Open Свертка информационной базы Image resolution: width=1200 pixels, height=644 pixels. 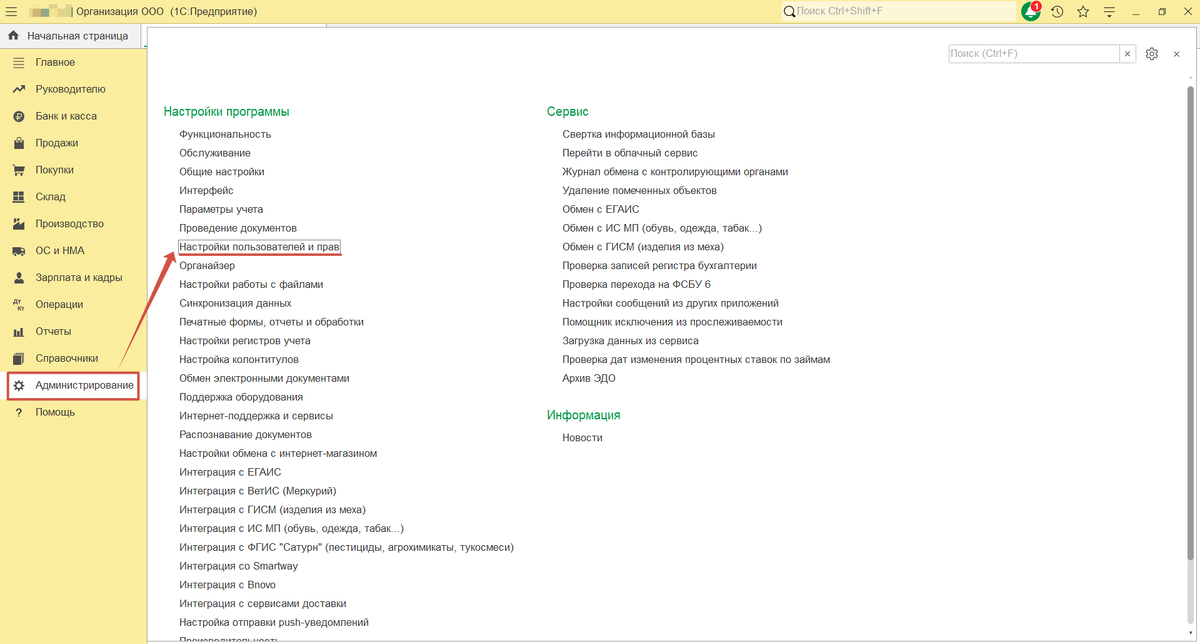coord(638,134)
